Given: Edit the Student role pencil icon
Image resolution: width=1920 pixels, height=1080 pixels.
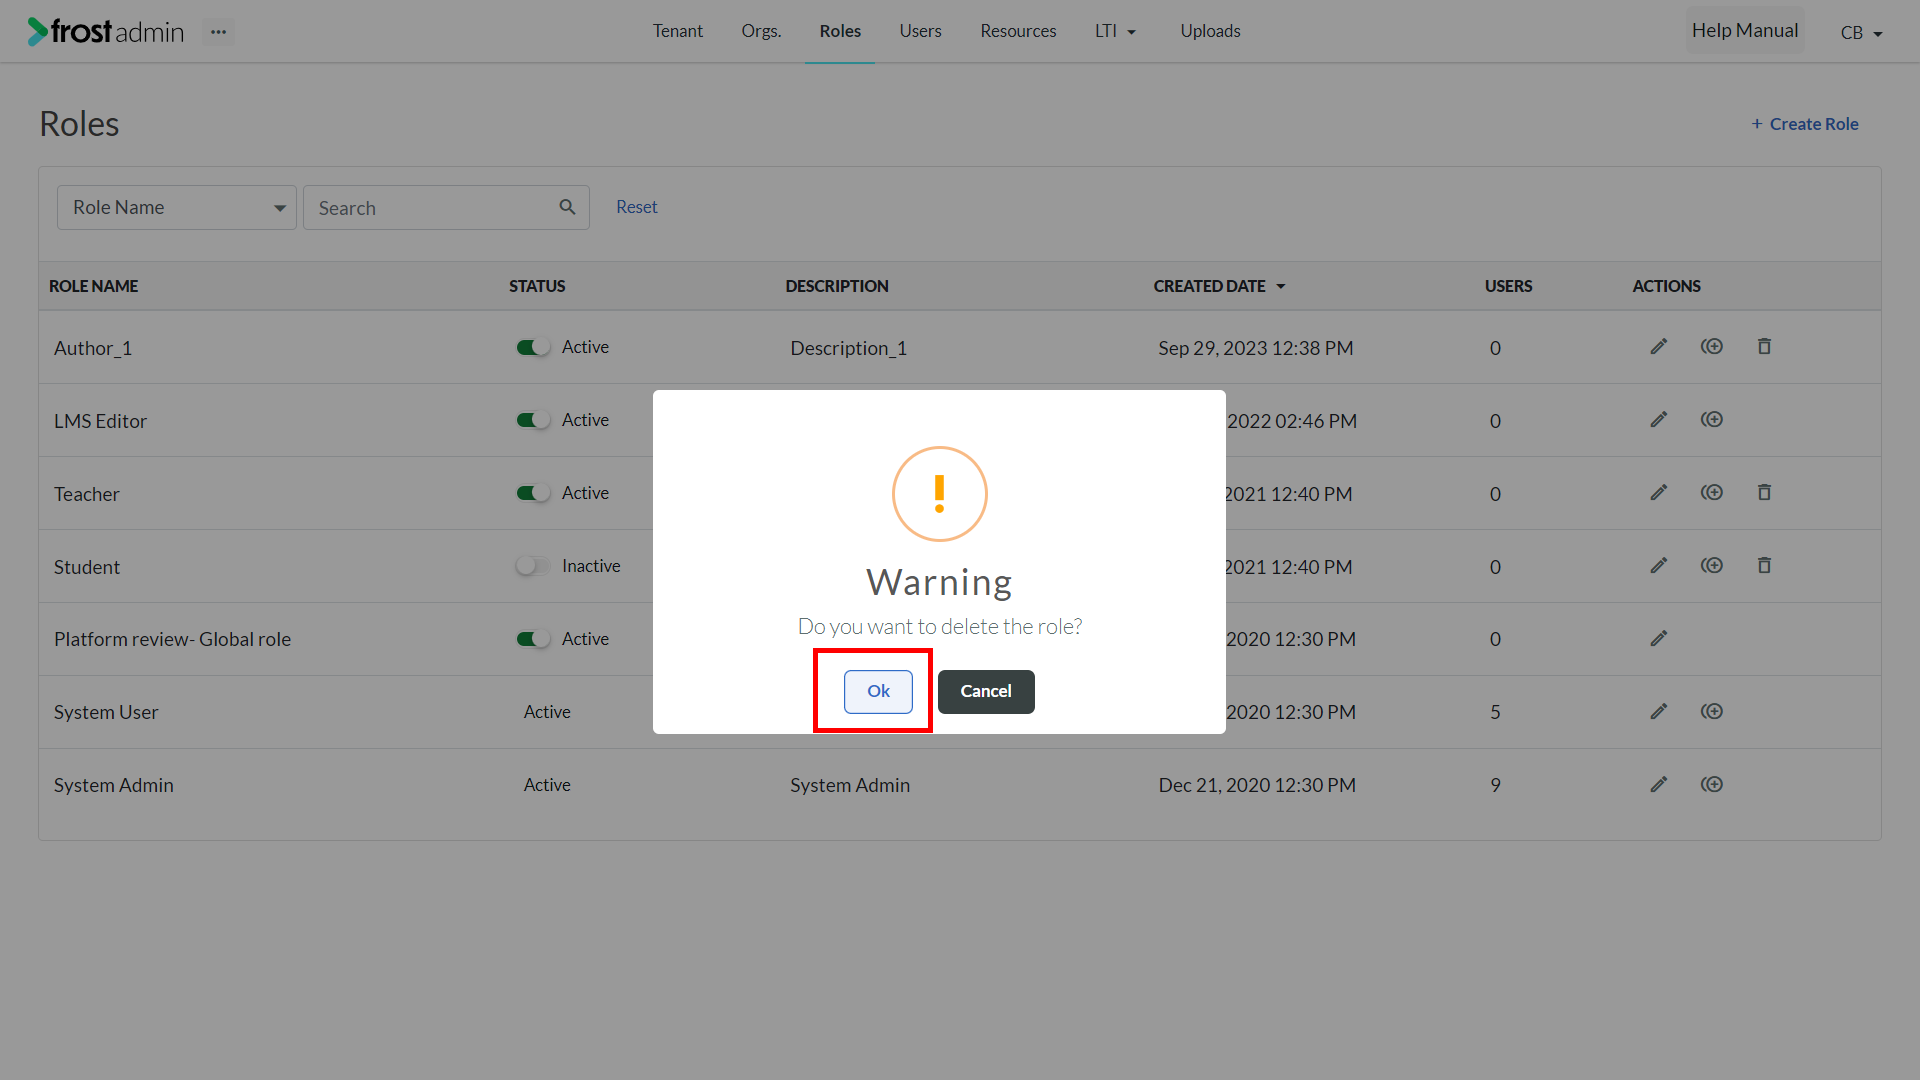Looking at the screenshot, I should click(1659, 565).
